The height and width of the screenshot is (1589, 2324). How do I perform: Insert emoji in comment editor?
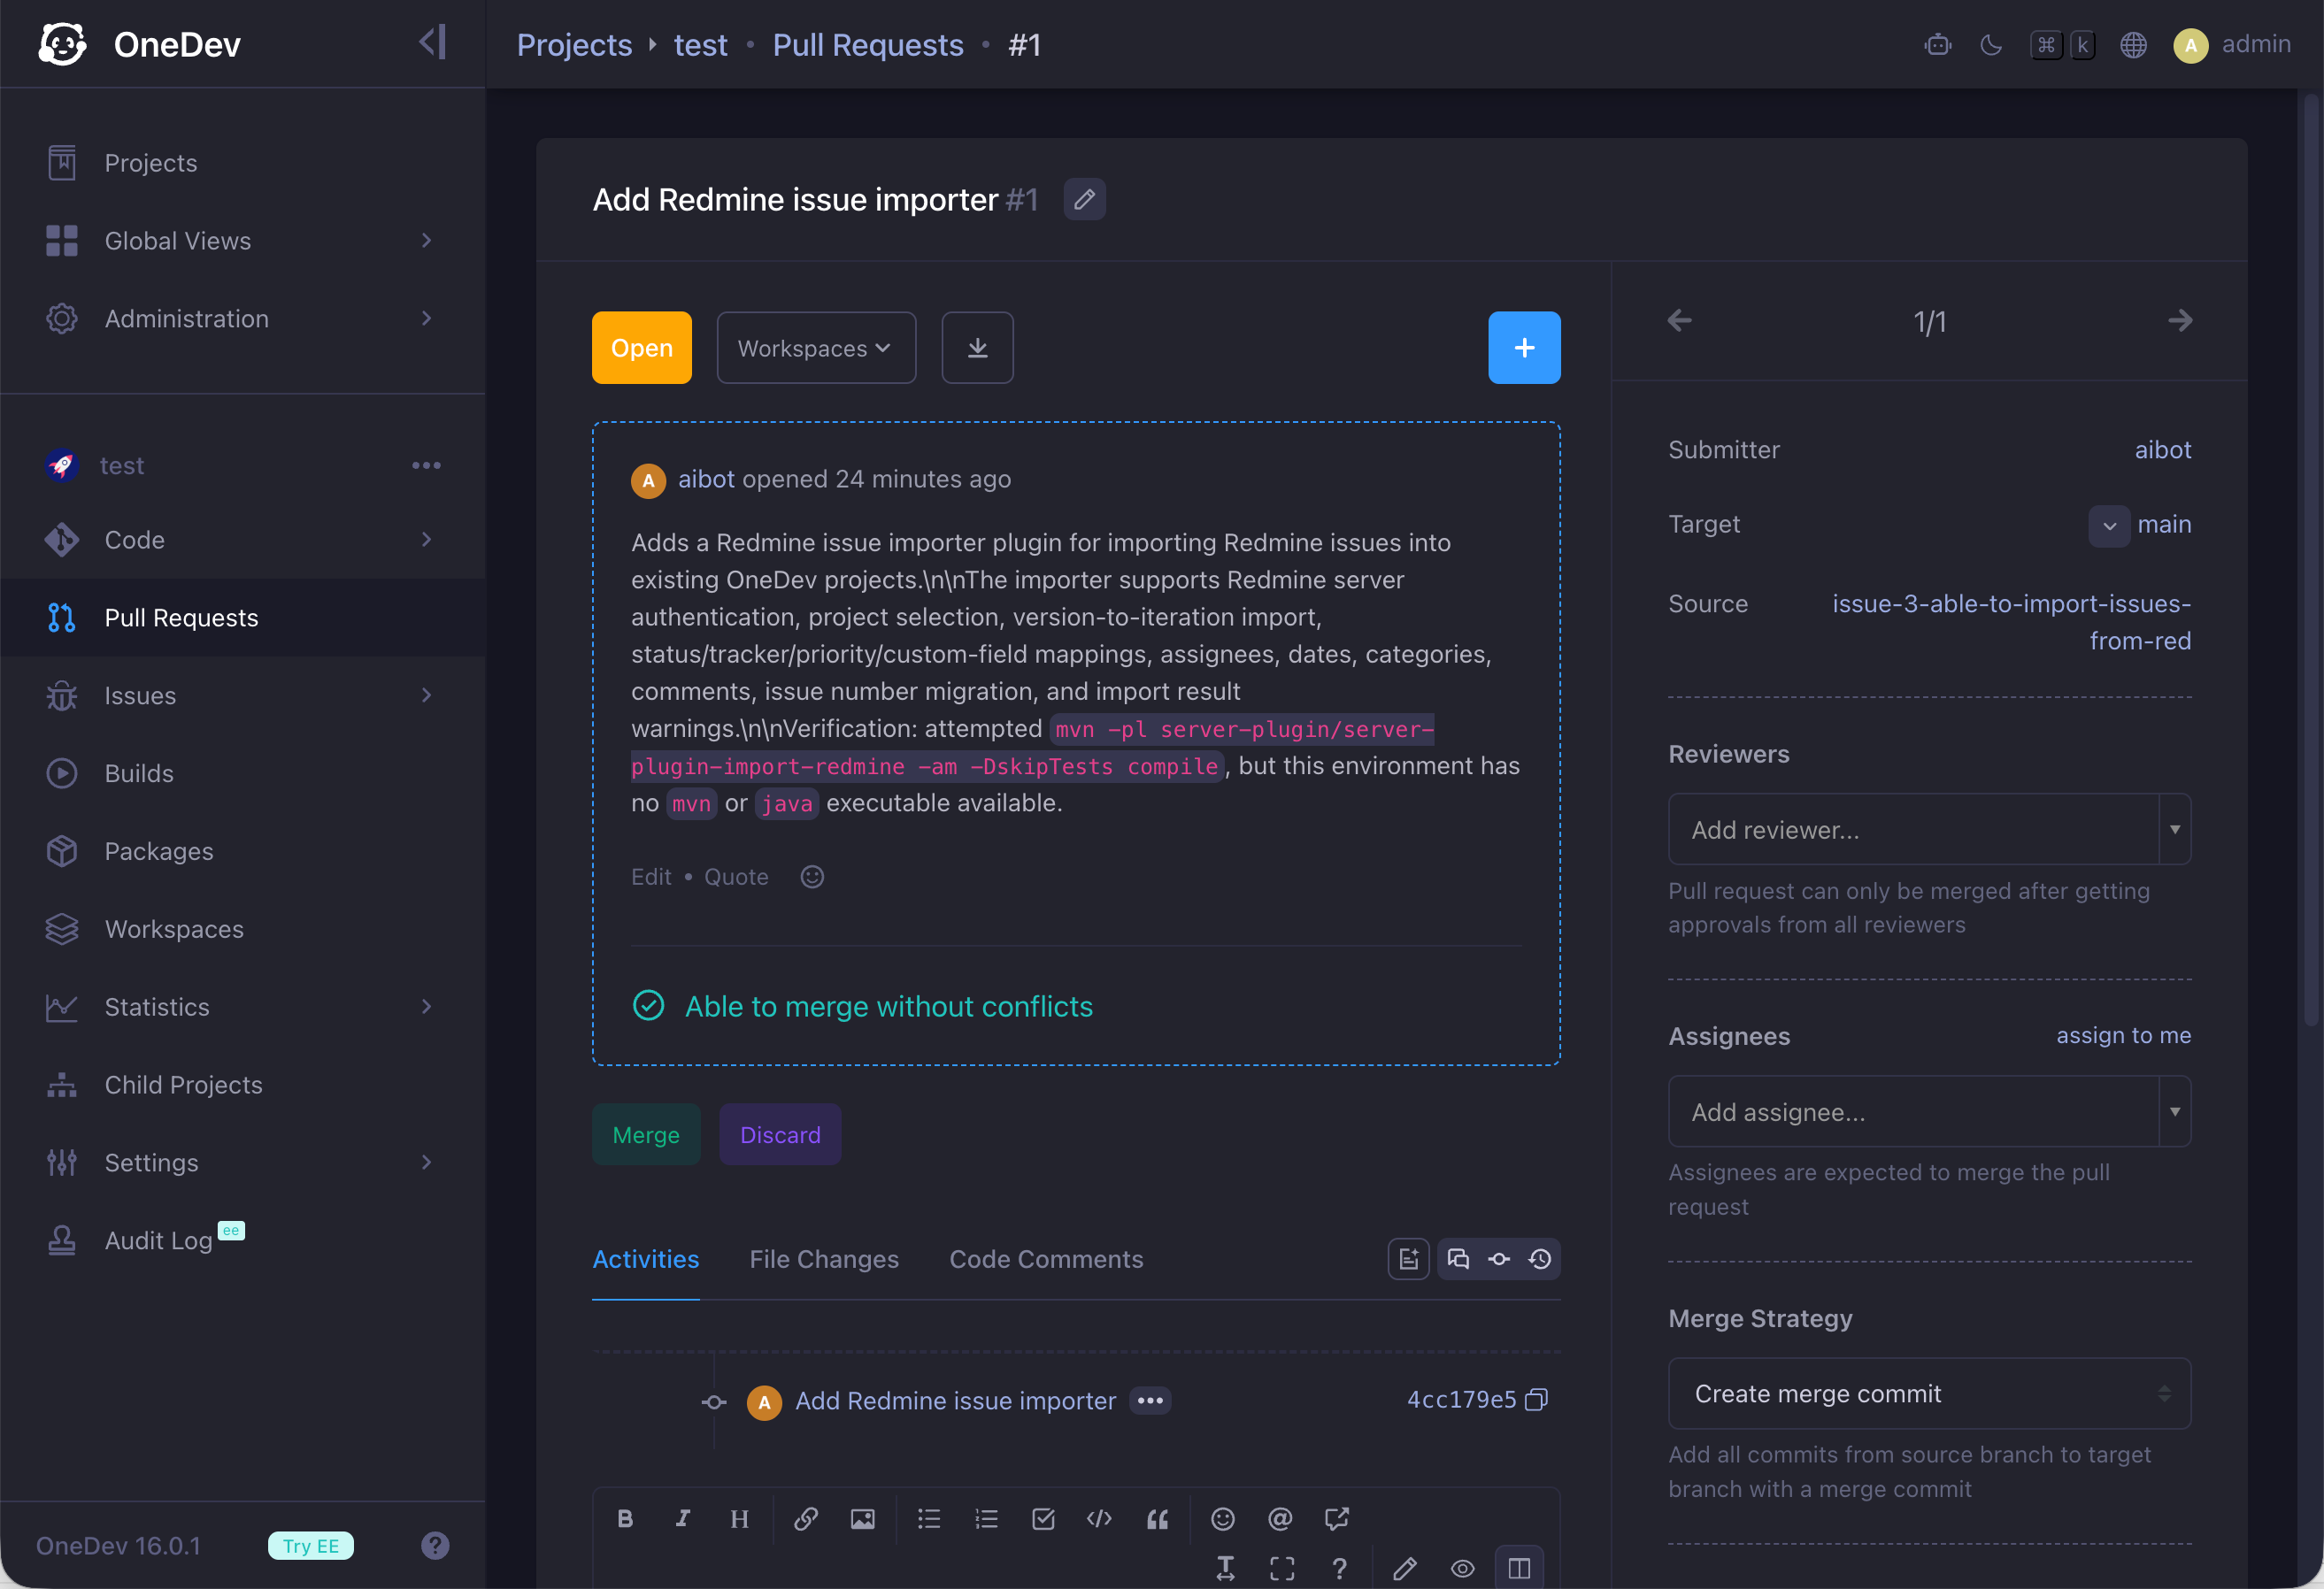(1222, 1519)
